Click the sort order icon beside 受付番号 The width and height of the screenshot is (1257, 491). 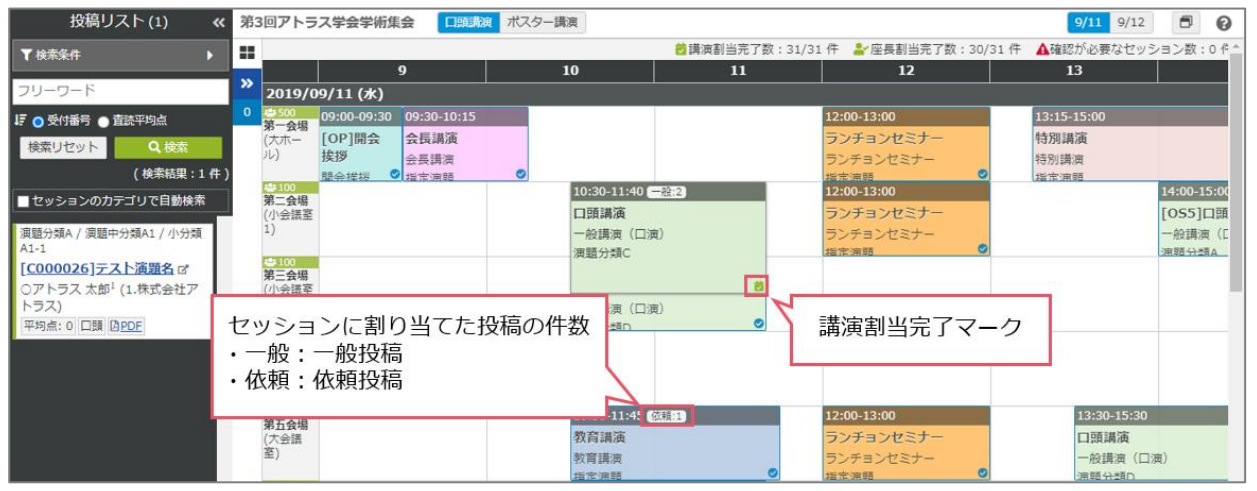tap(20, 120)
